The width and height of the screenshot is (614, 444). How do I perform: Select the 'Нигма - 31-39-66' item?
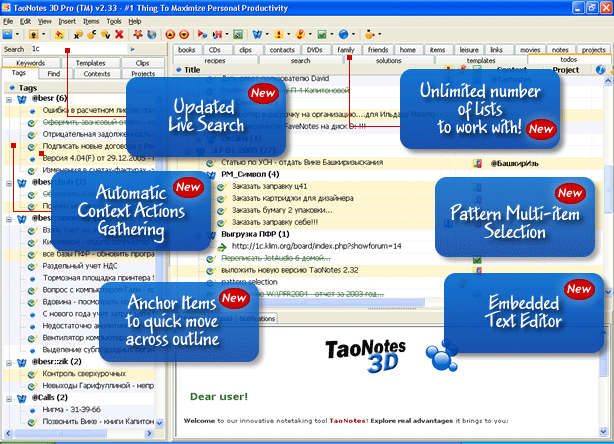point(72,410)
